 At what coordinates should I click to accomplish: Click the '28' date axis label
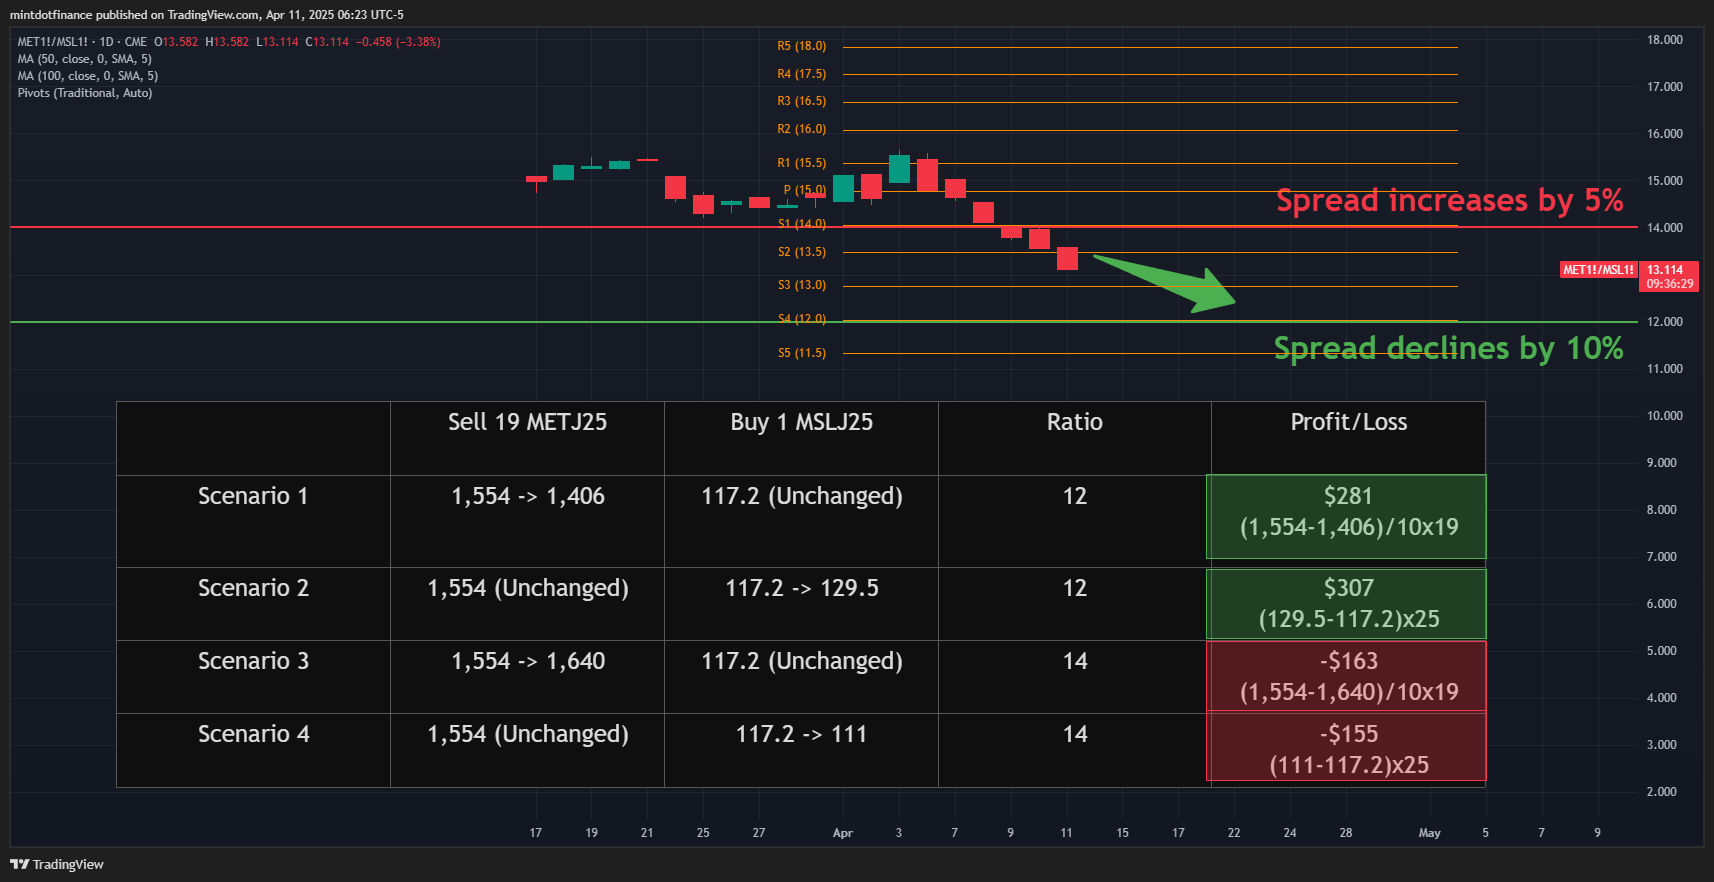click(x=1346, y=833)
